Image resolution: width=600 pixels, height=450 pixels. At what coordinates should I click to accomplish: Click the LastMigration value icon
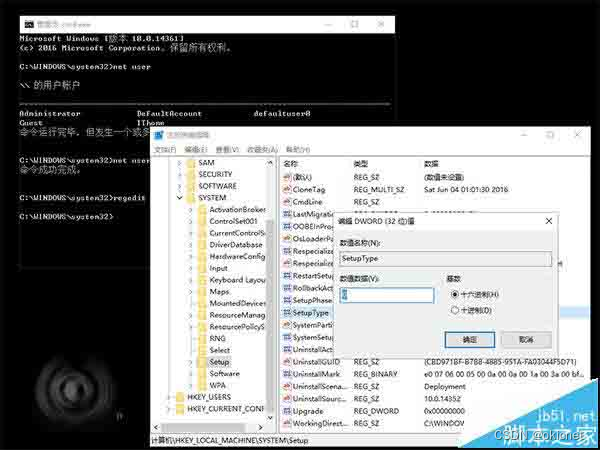[x=287, y=214]
